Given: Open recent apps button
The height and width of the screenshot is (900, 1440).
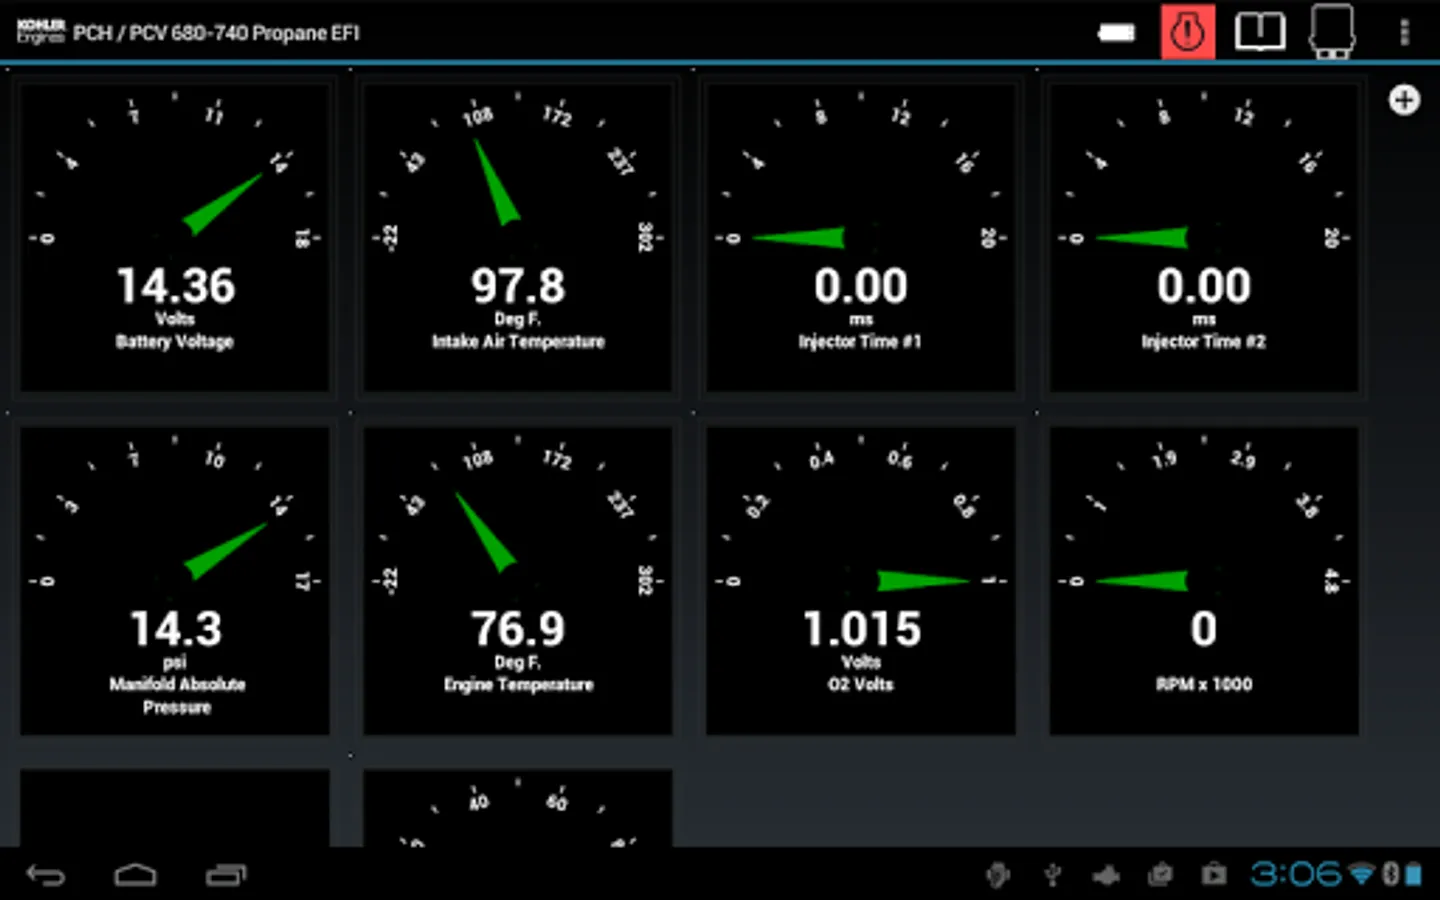Looking at the screenshot, I should pos(226,875).
